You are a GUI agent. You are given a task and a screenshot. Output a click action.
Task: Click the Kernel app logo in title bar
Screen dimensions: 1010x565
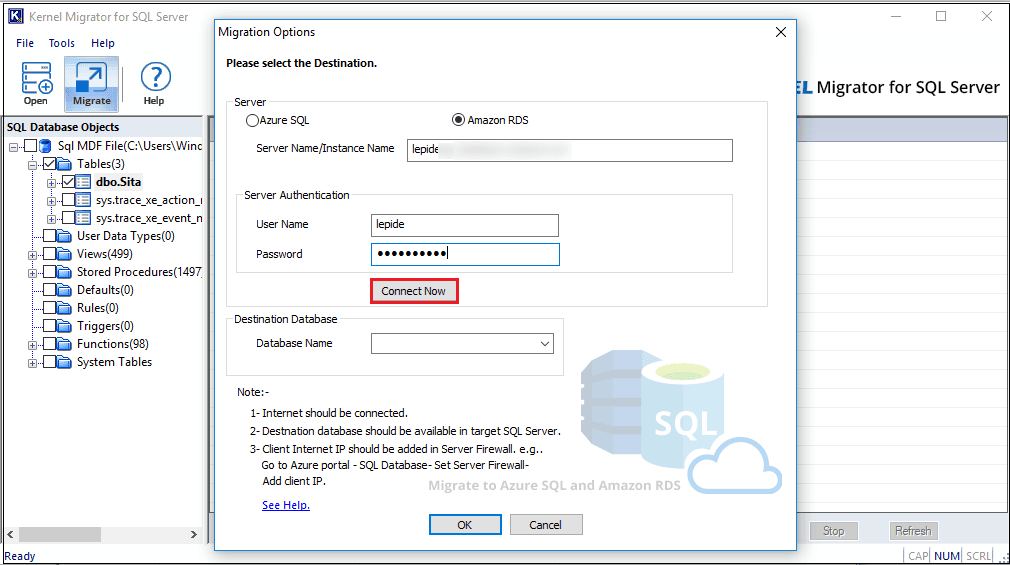(15, 16)
